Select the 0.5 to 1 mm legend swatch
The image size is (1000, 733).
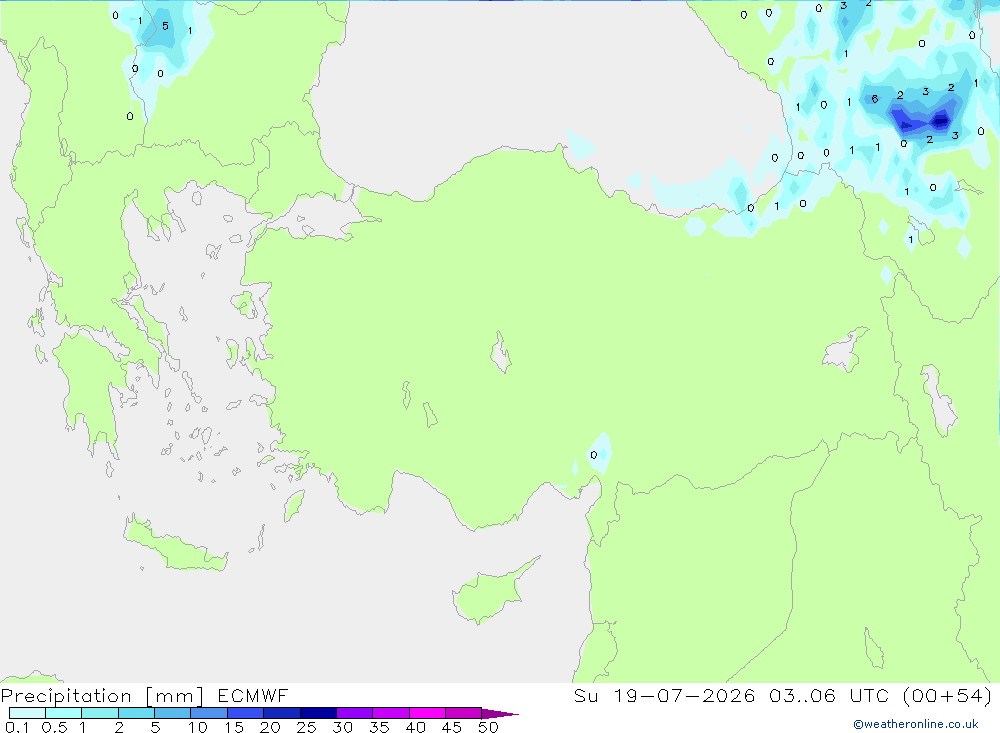point(64,713)
